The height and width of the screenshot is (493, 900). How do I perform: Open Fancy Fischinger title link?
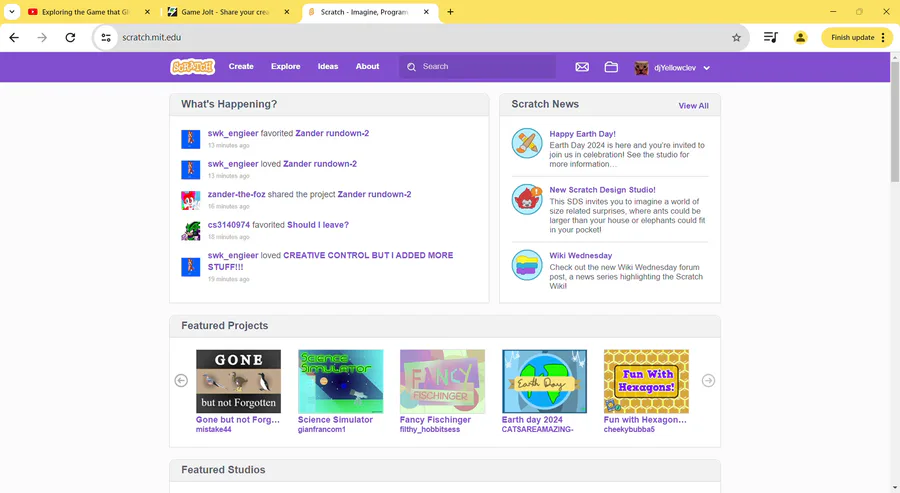tap(435, 420)
